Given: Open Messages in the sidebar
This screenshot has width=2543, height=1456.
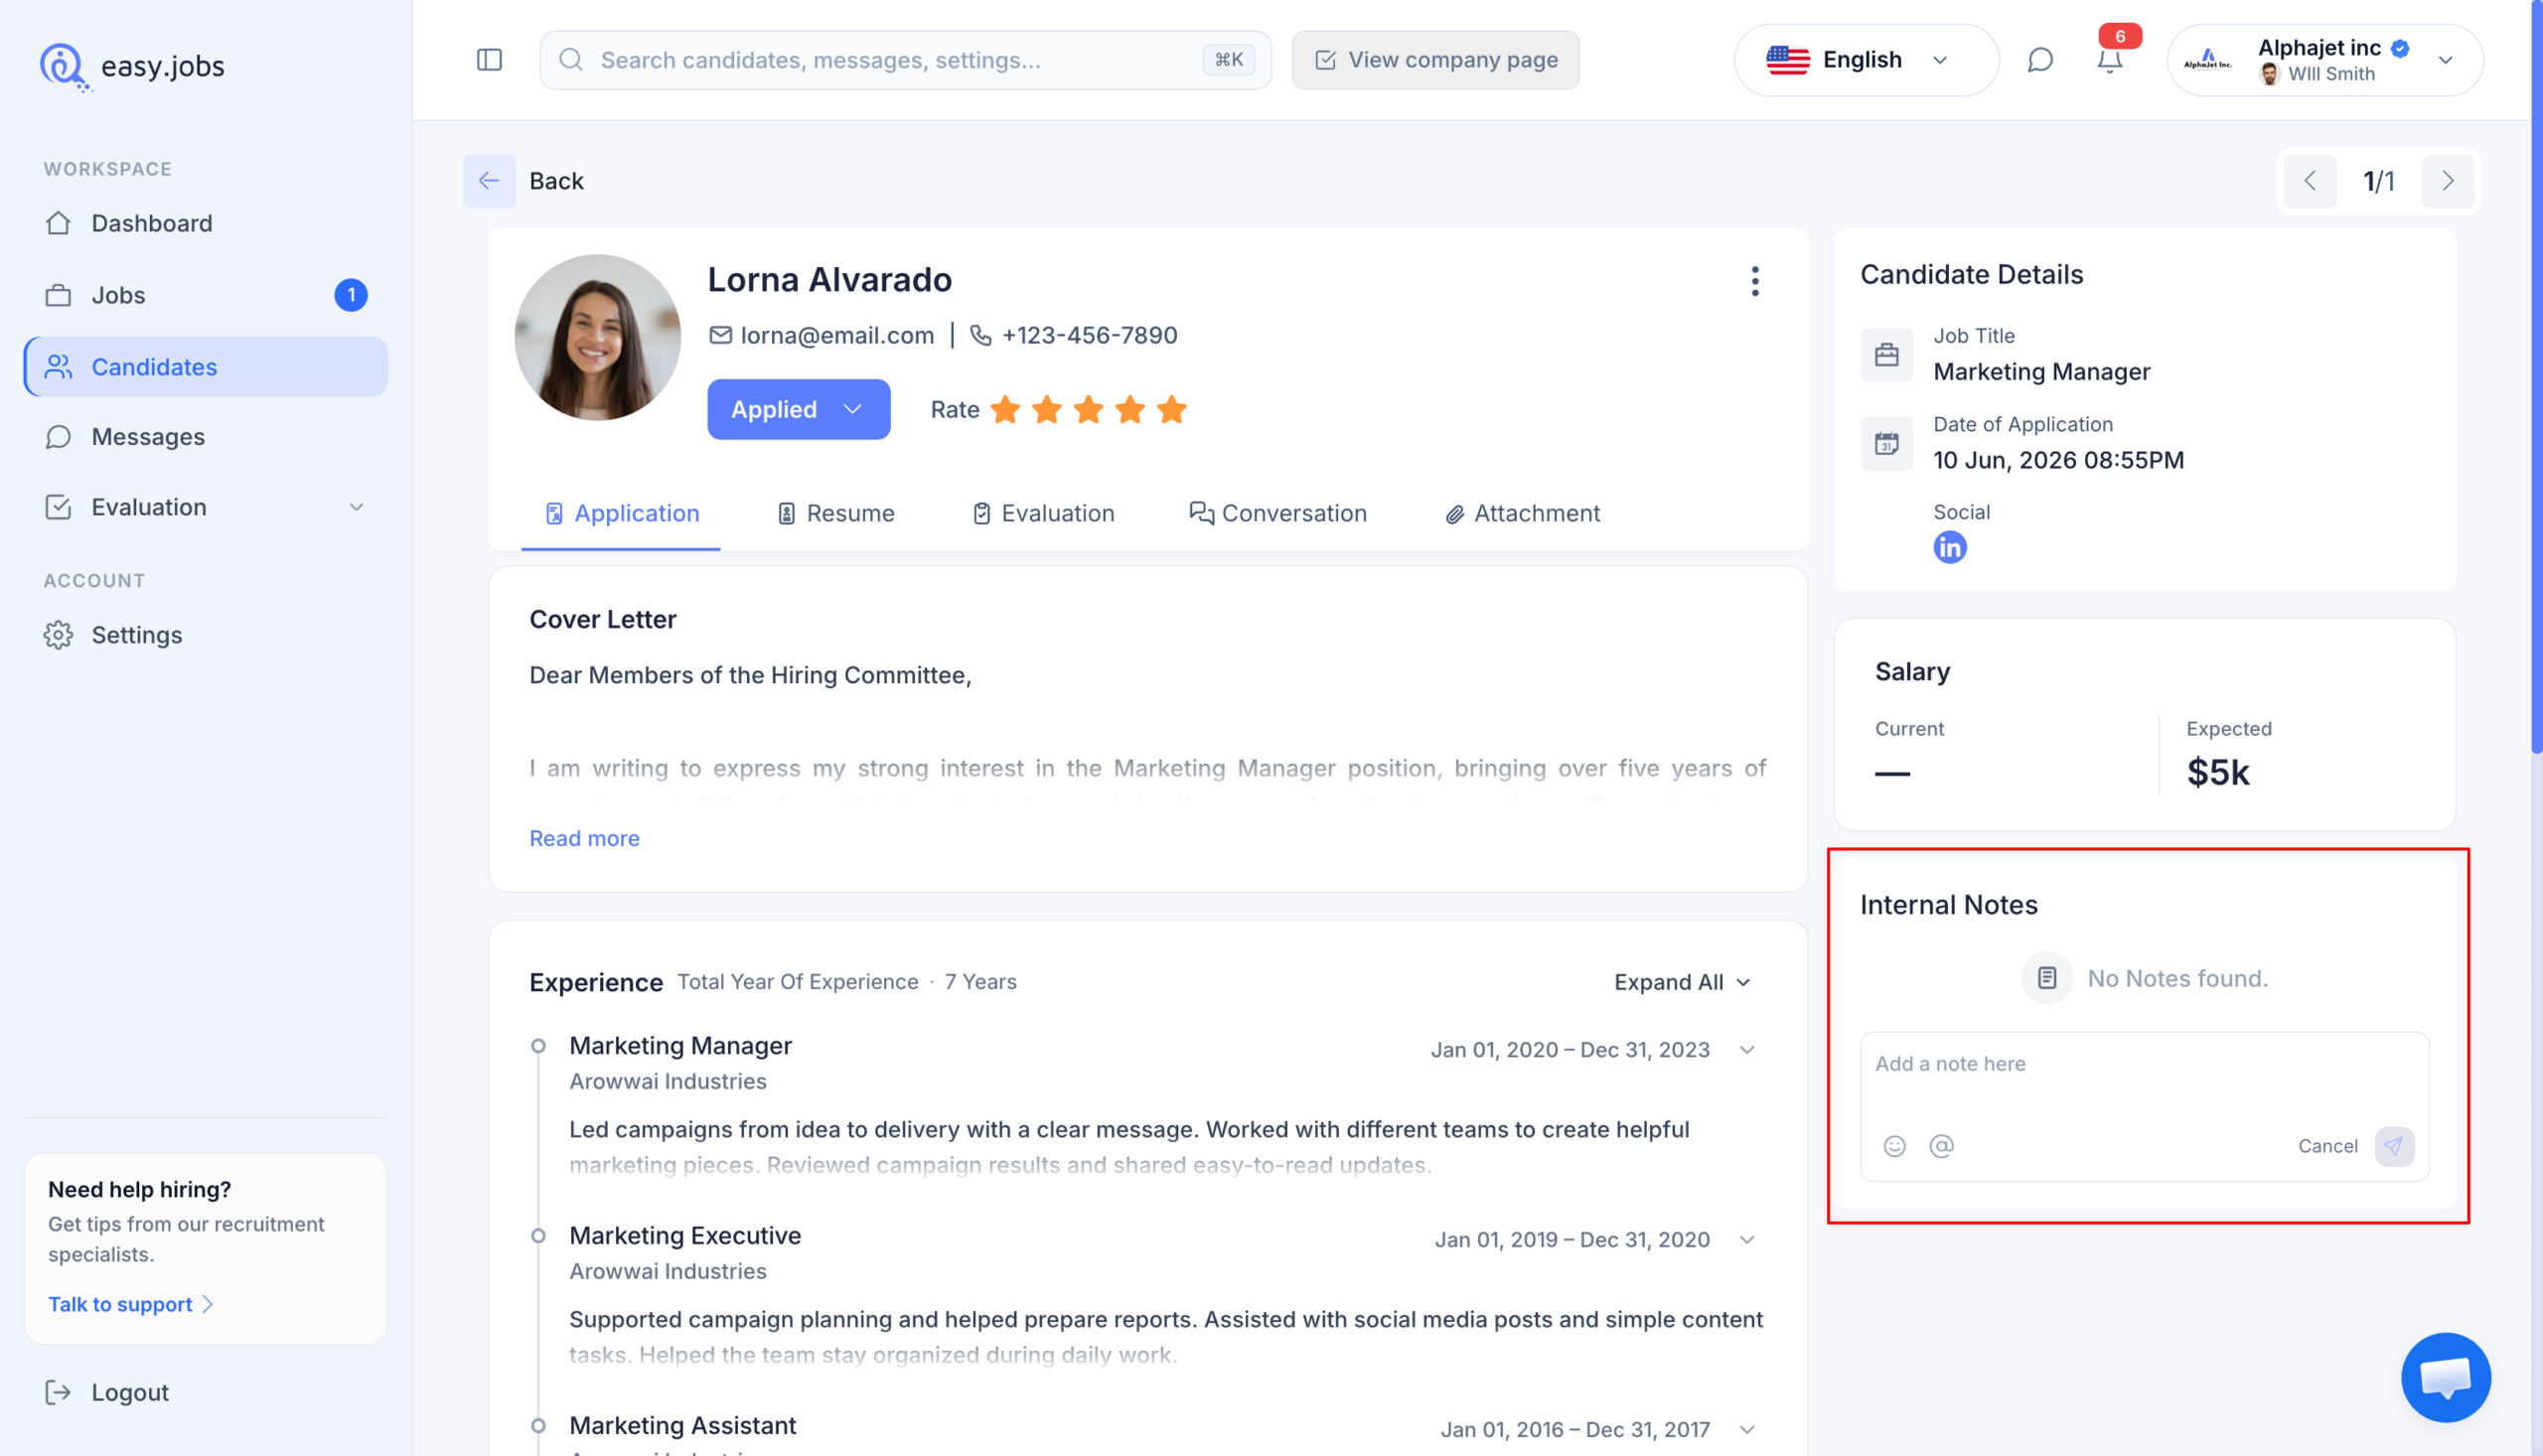Looking at the screenshot, I should (205, 437).
